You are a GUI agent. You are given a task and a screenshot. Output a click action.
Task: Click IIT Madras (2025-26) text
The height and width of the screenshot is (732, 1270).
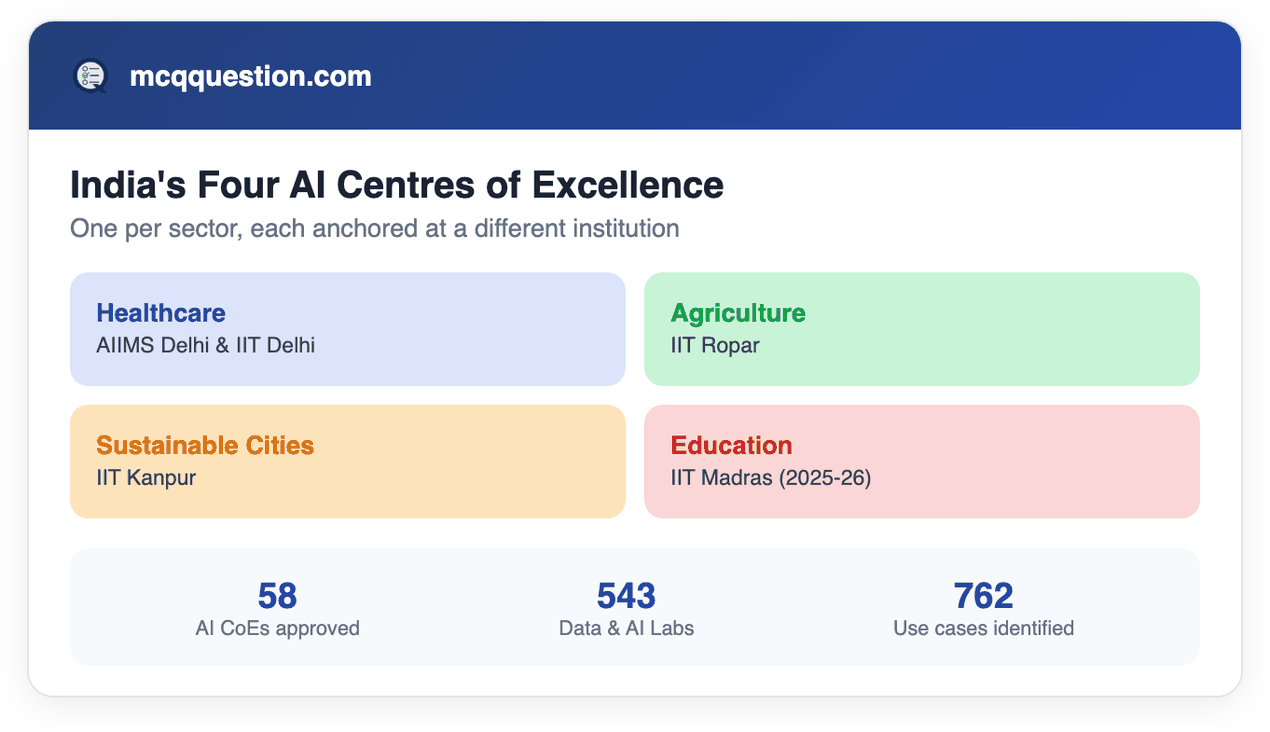point(771,478)
